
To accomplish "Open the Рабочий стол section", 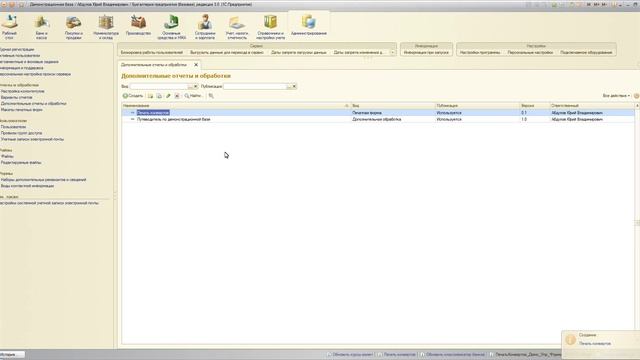I will (x=9, y=27).
